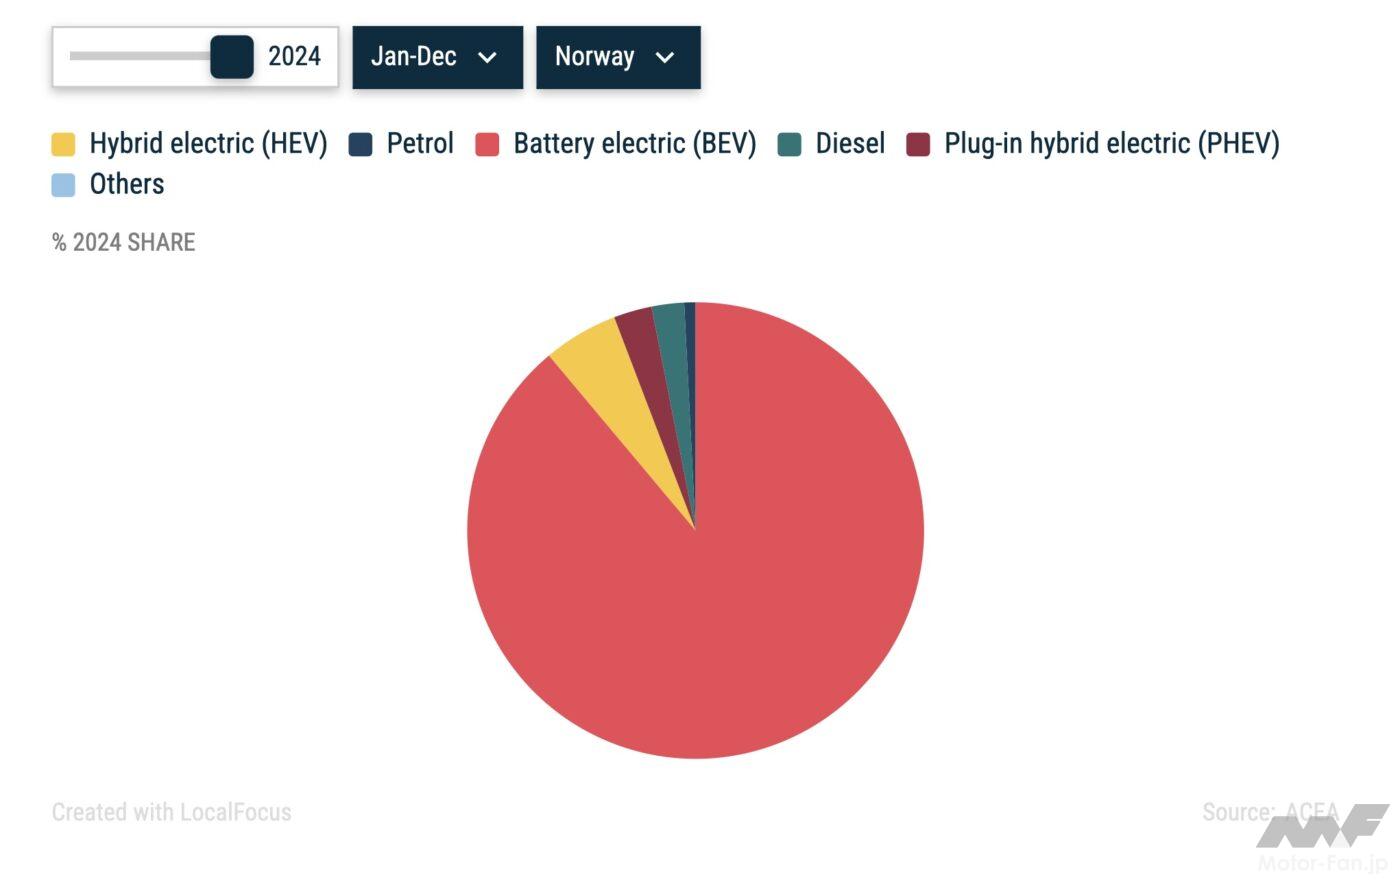Click the maroon Plug-in hybrid legend swatch

[918, 144]
